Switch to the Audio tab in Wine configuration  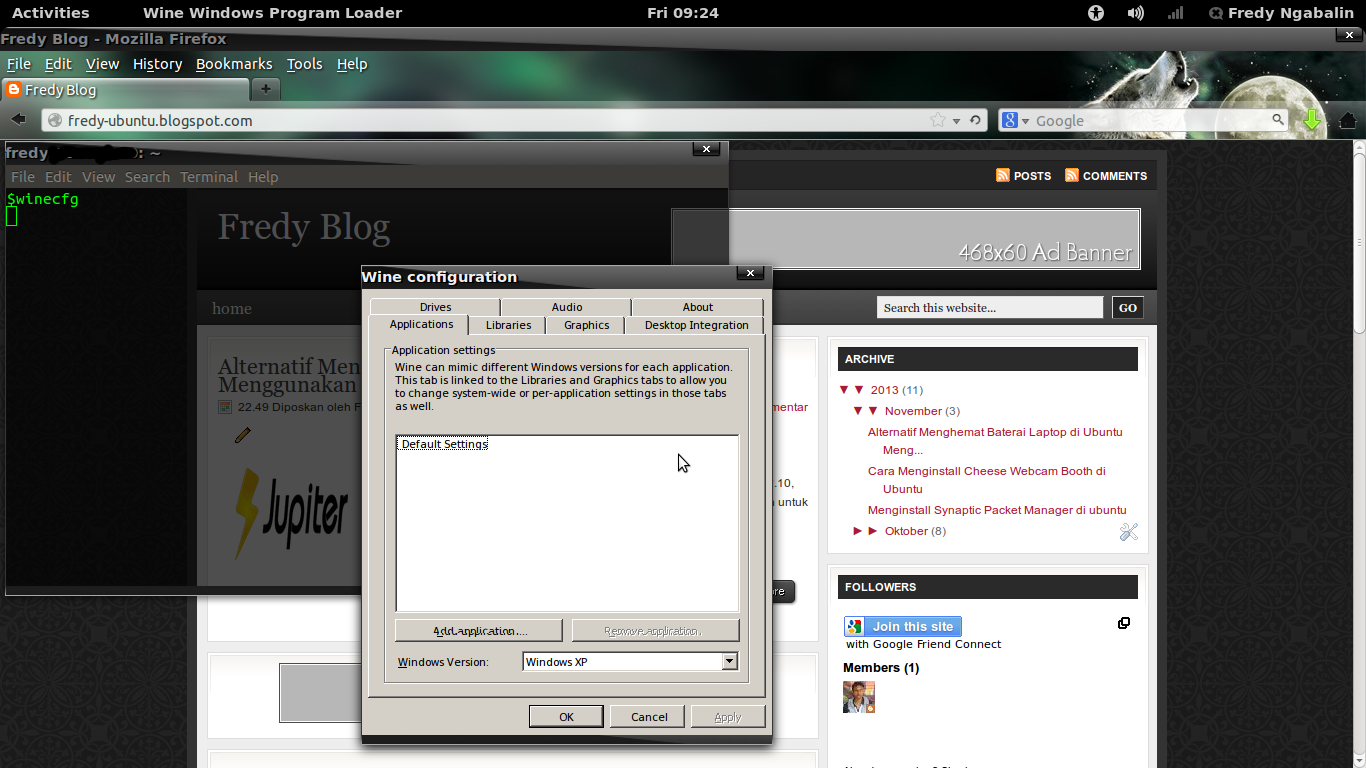566,307
